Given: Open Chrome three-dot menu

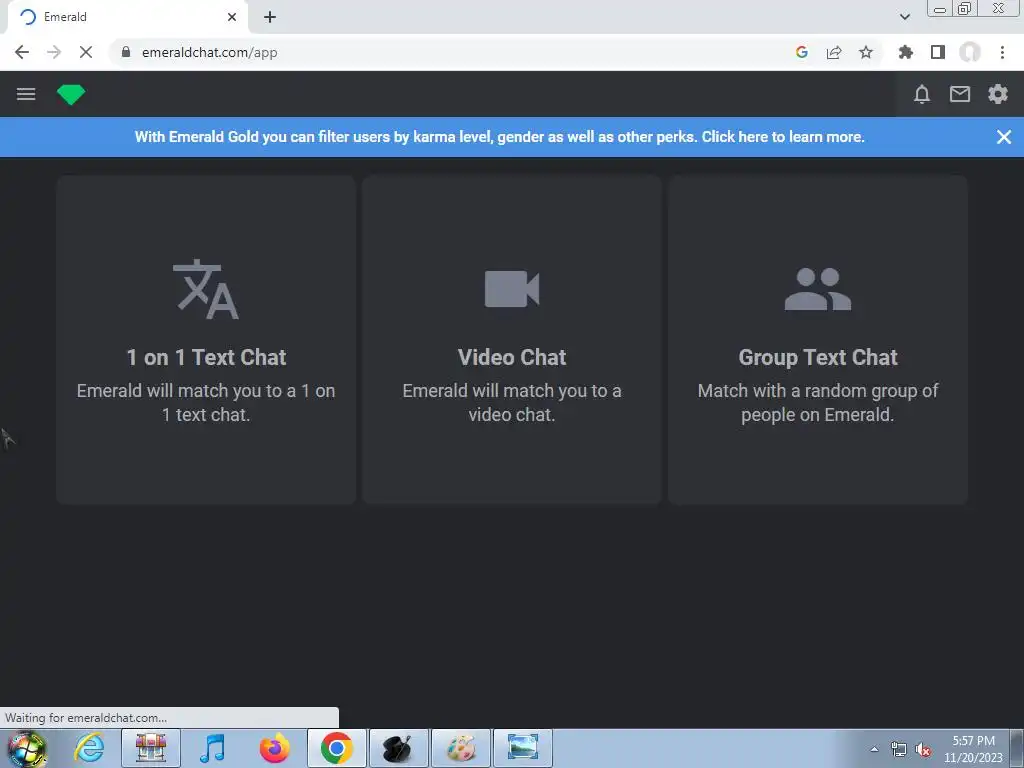Looking at the screenshot, I should 1002,52.
